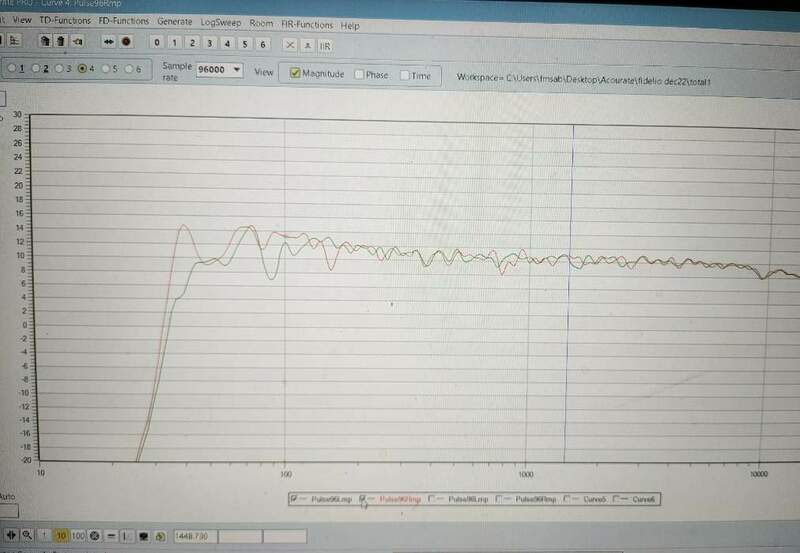
Task: Click the yellow 10 scale button at bottom
Action: [x=61, y=536]
